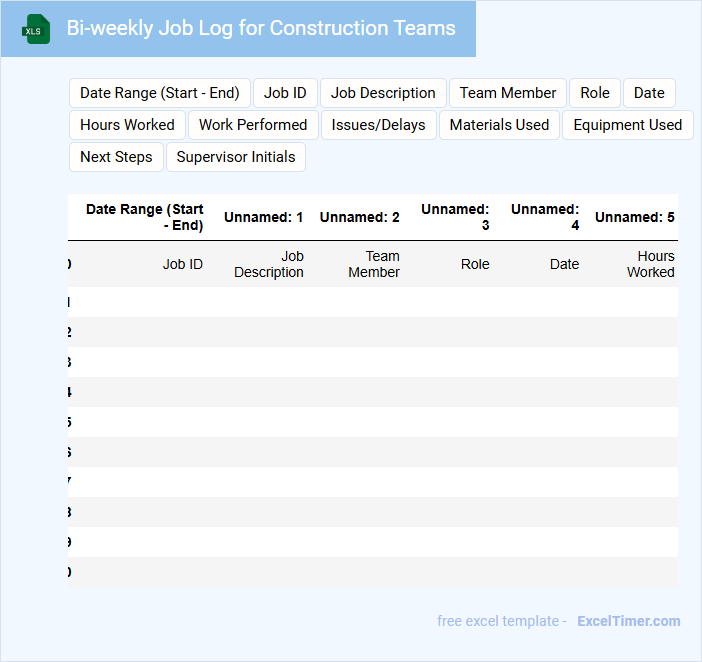This screenshot has height=662, width=702.
Task: Select the Date Range (Start - End) tag
Action: (159, 93)
